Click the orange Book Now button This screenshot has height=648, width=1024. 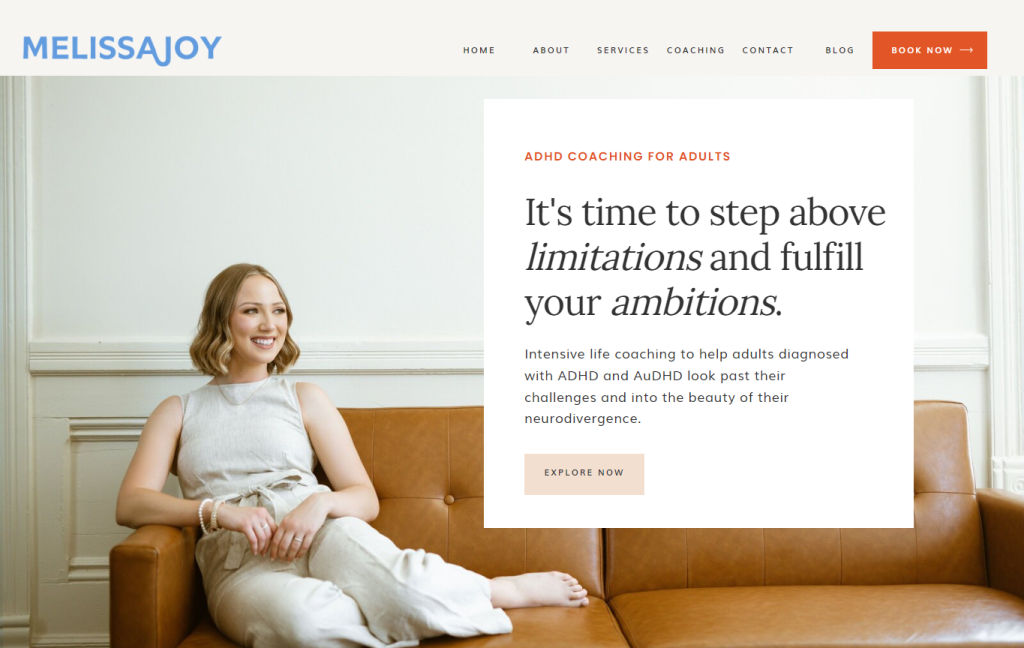pyautogui.click(x=929, y=50)
